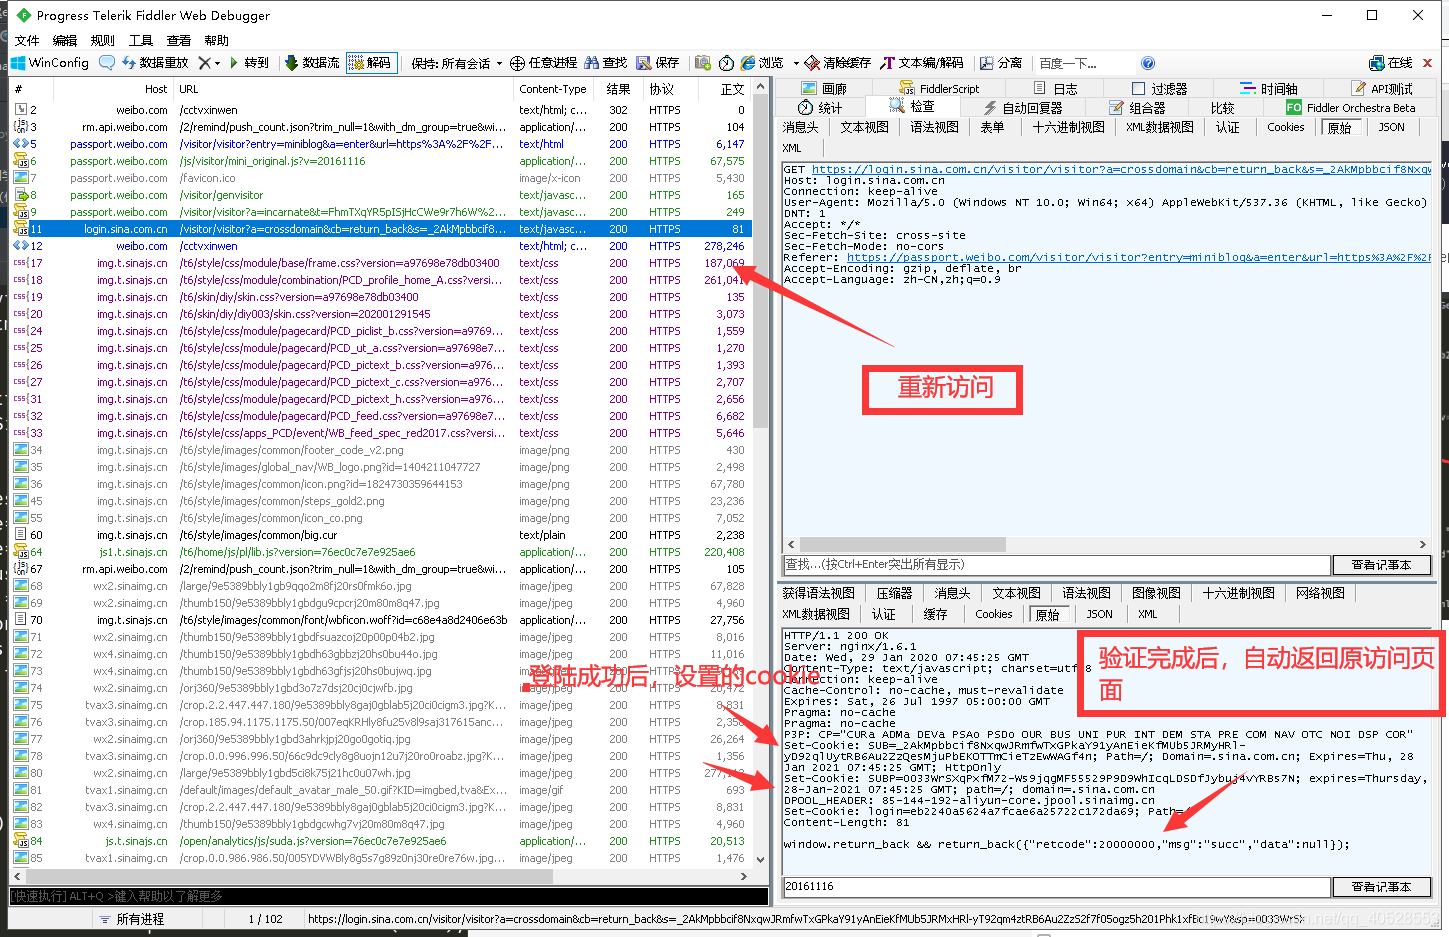Sort sessions by Content-Type column header
This screenshot has height=937, width=1449.
[x=553, y=89]
